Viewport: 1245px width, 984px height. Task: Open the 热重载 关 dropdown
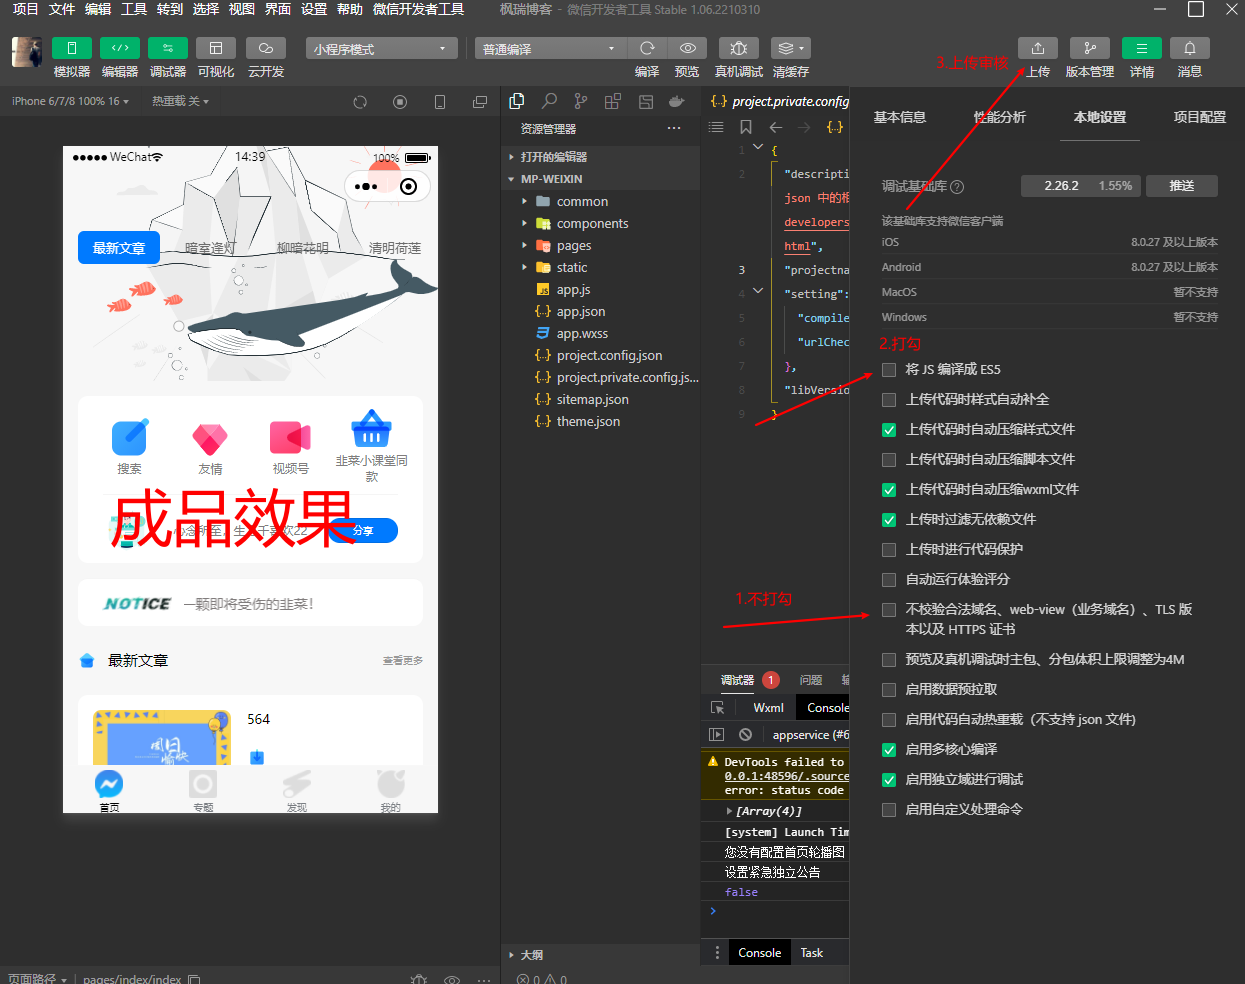pyautogui.click(x=180, y=101)
